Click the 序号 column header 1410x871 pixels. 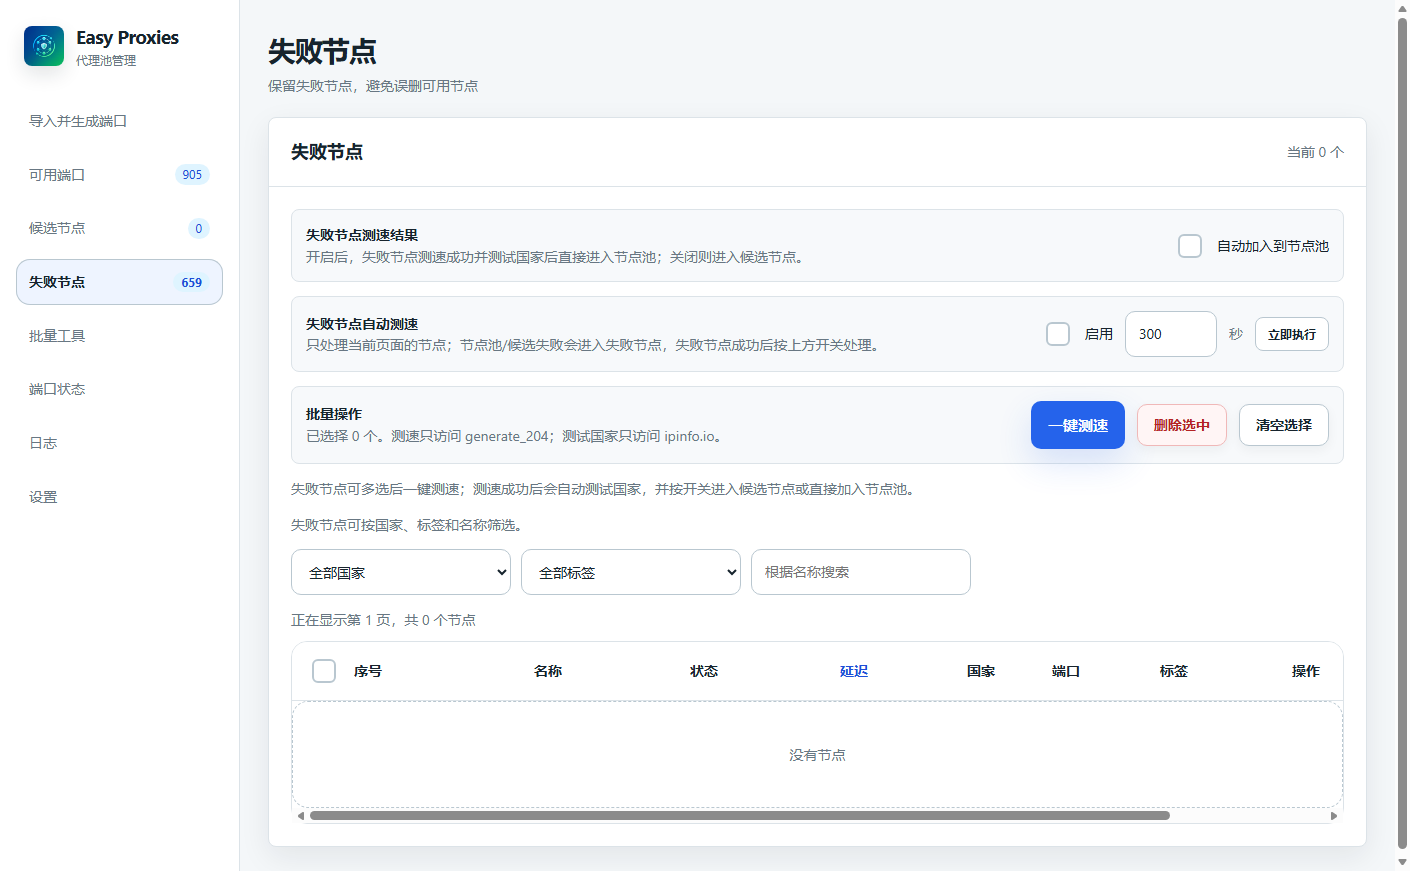click(x=368, y=671)
